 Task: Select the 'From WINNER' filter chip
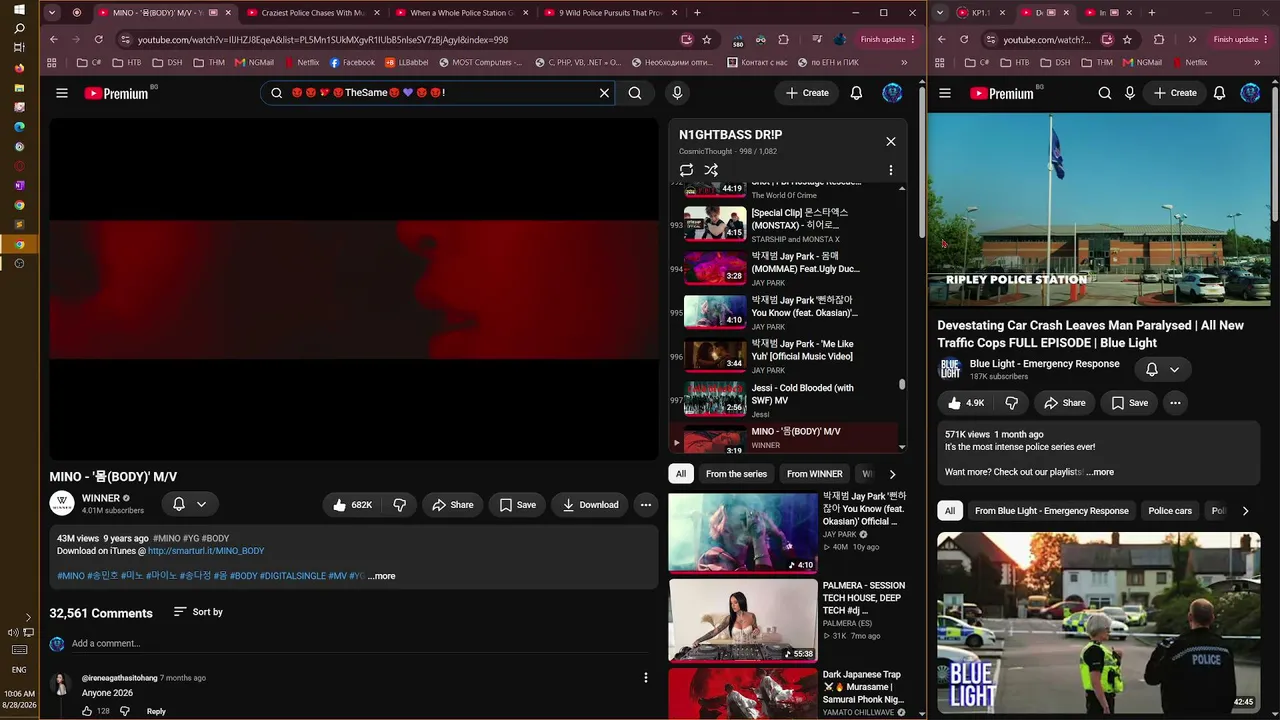point(814,474)
